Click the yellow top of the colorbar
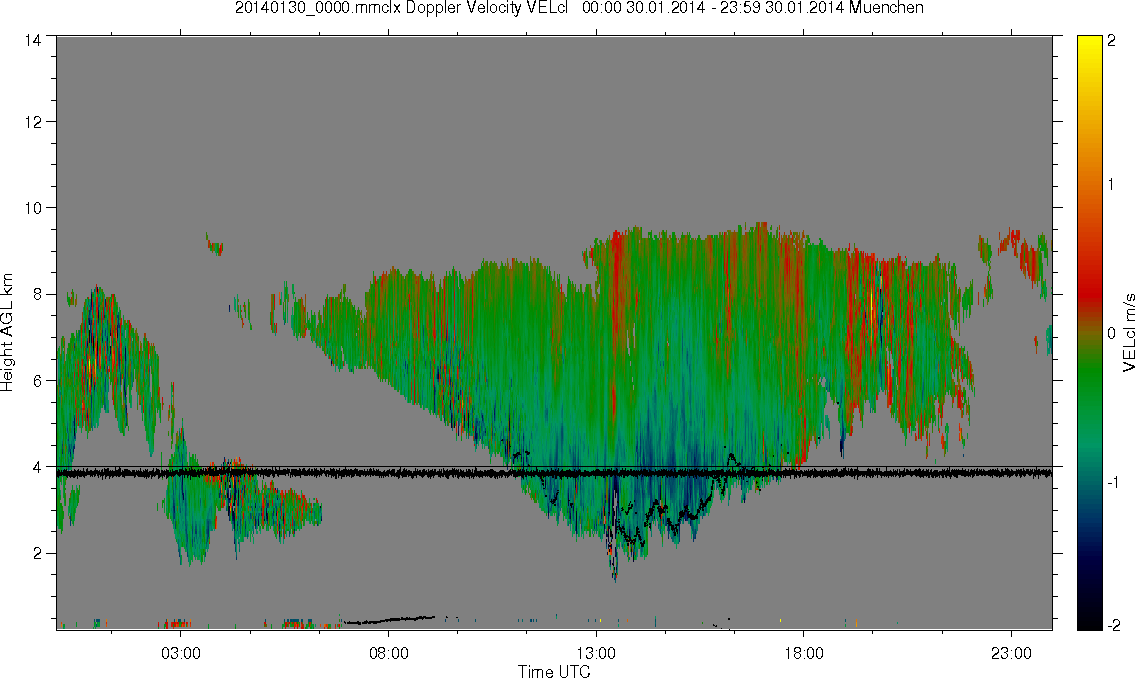This screenshot has width=1135, height=678. [x=1089, y=47]
